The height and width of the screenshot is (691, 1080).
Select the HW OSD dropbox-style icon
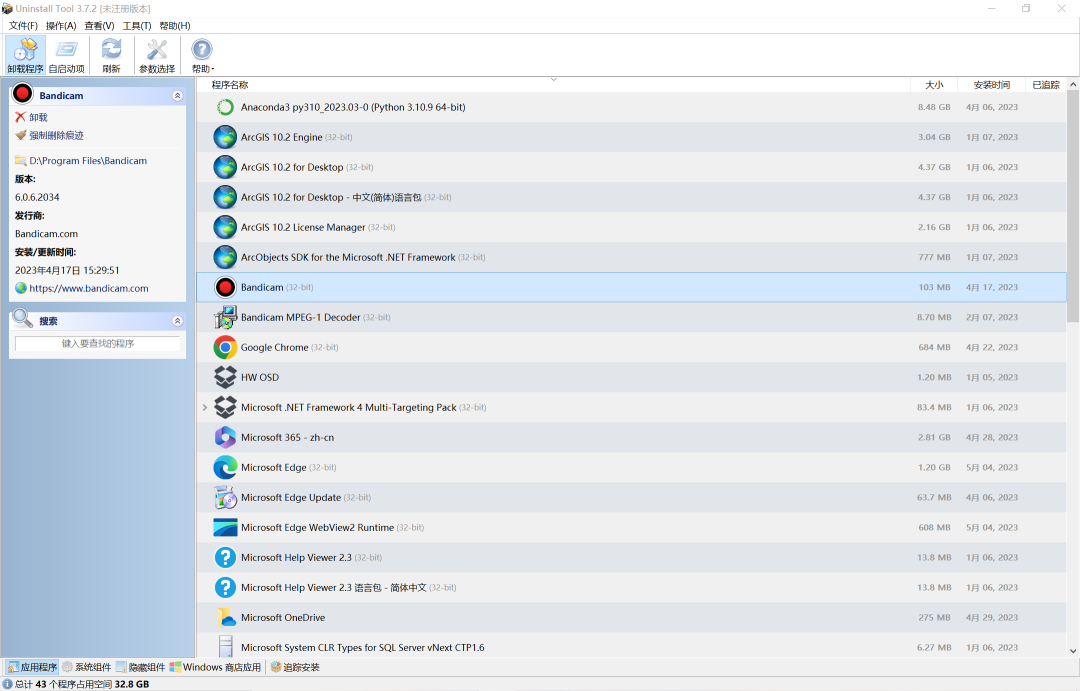(x=225, y=378)
